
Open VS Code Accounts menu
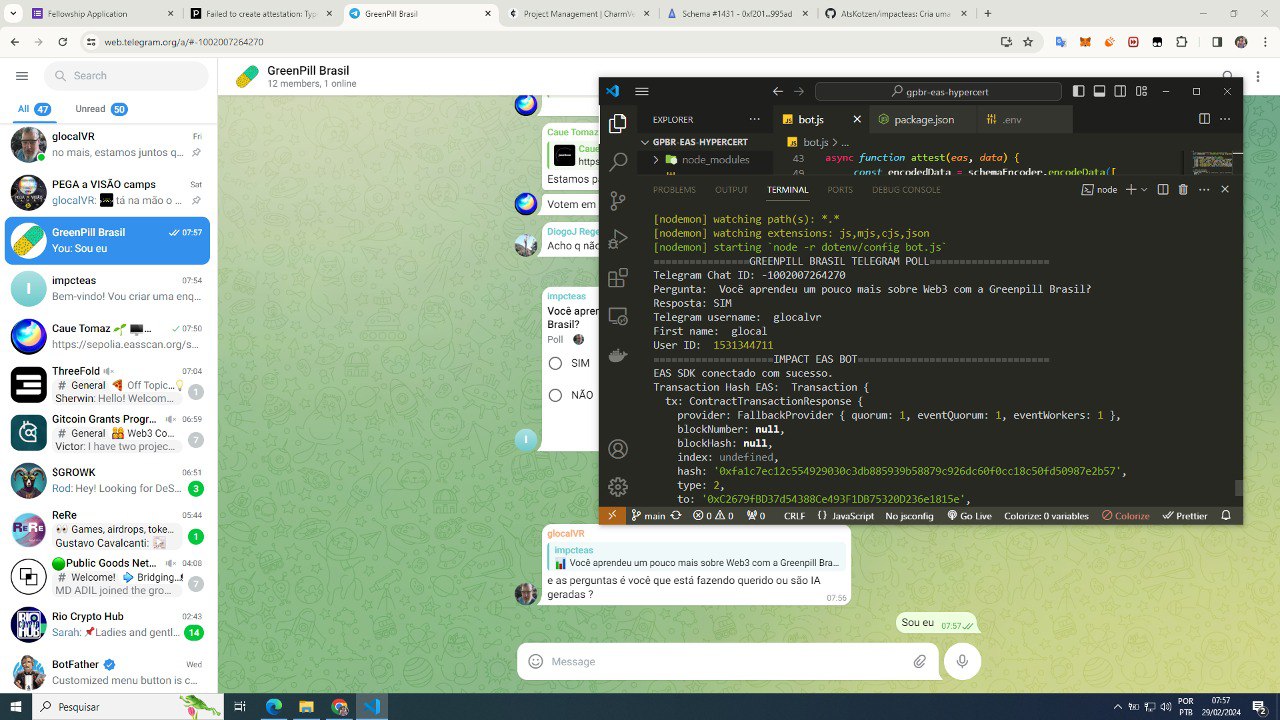click(618, 449)
